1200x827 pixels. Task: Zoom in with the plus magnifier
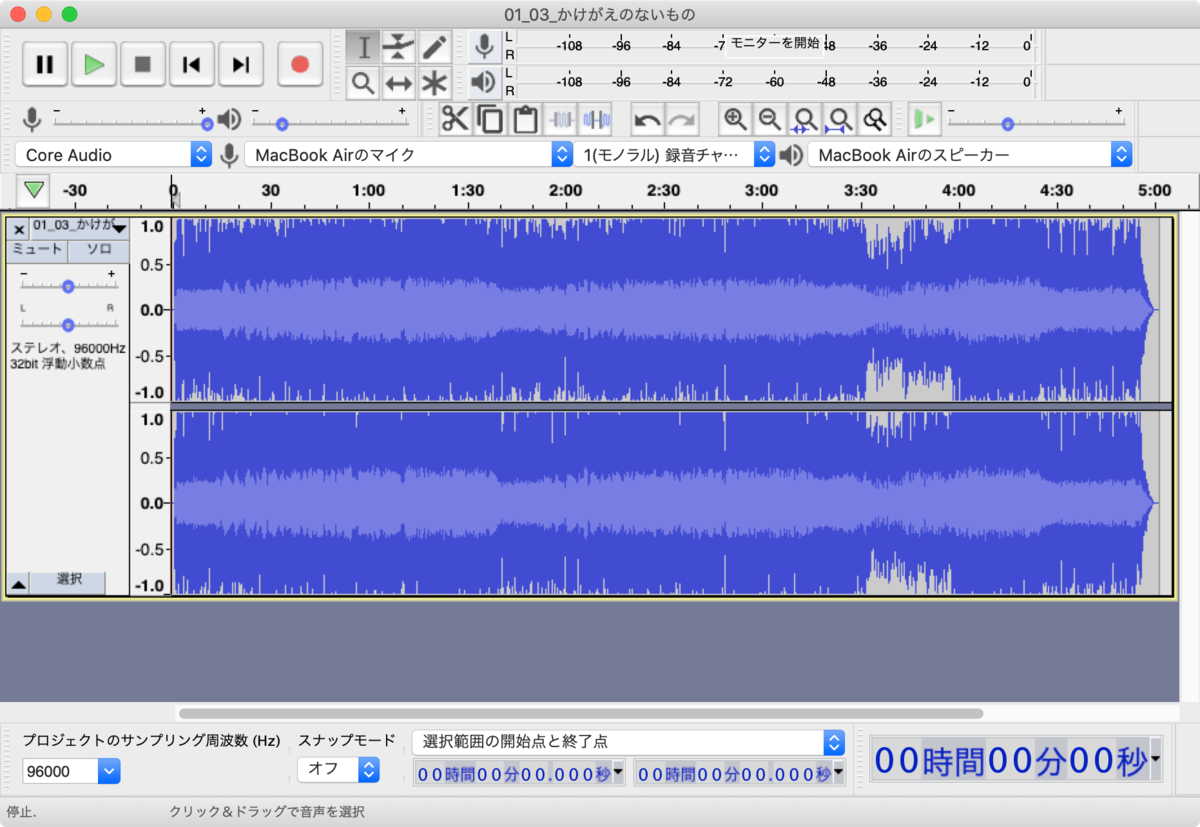coord(735,120)
